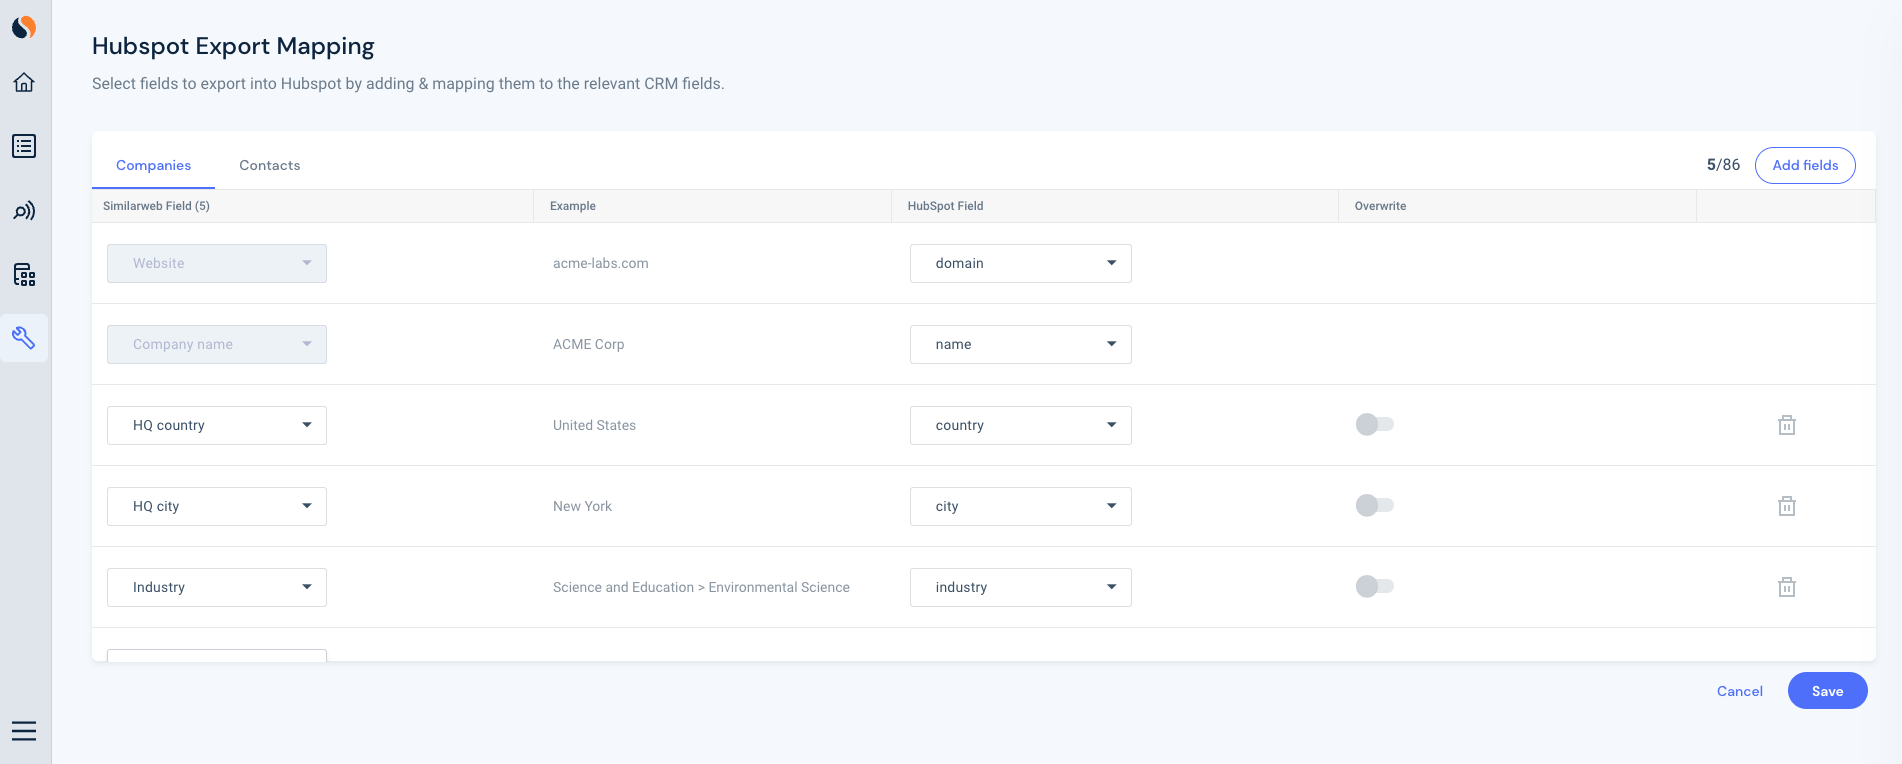This screenshot has height=764, width=1902.
Task: Open the industry HubSpot field dropdown
Action: 1021,587
